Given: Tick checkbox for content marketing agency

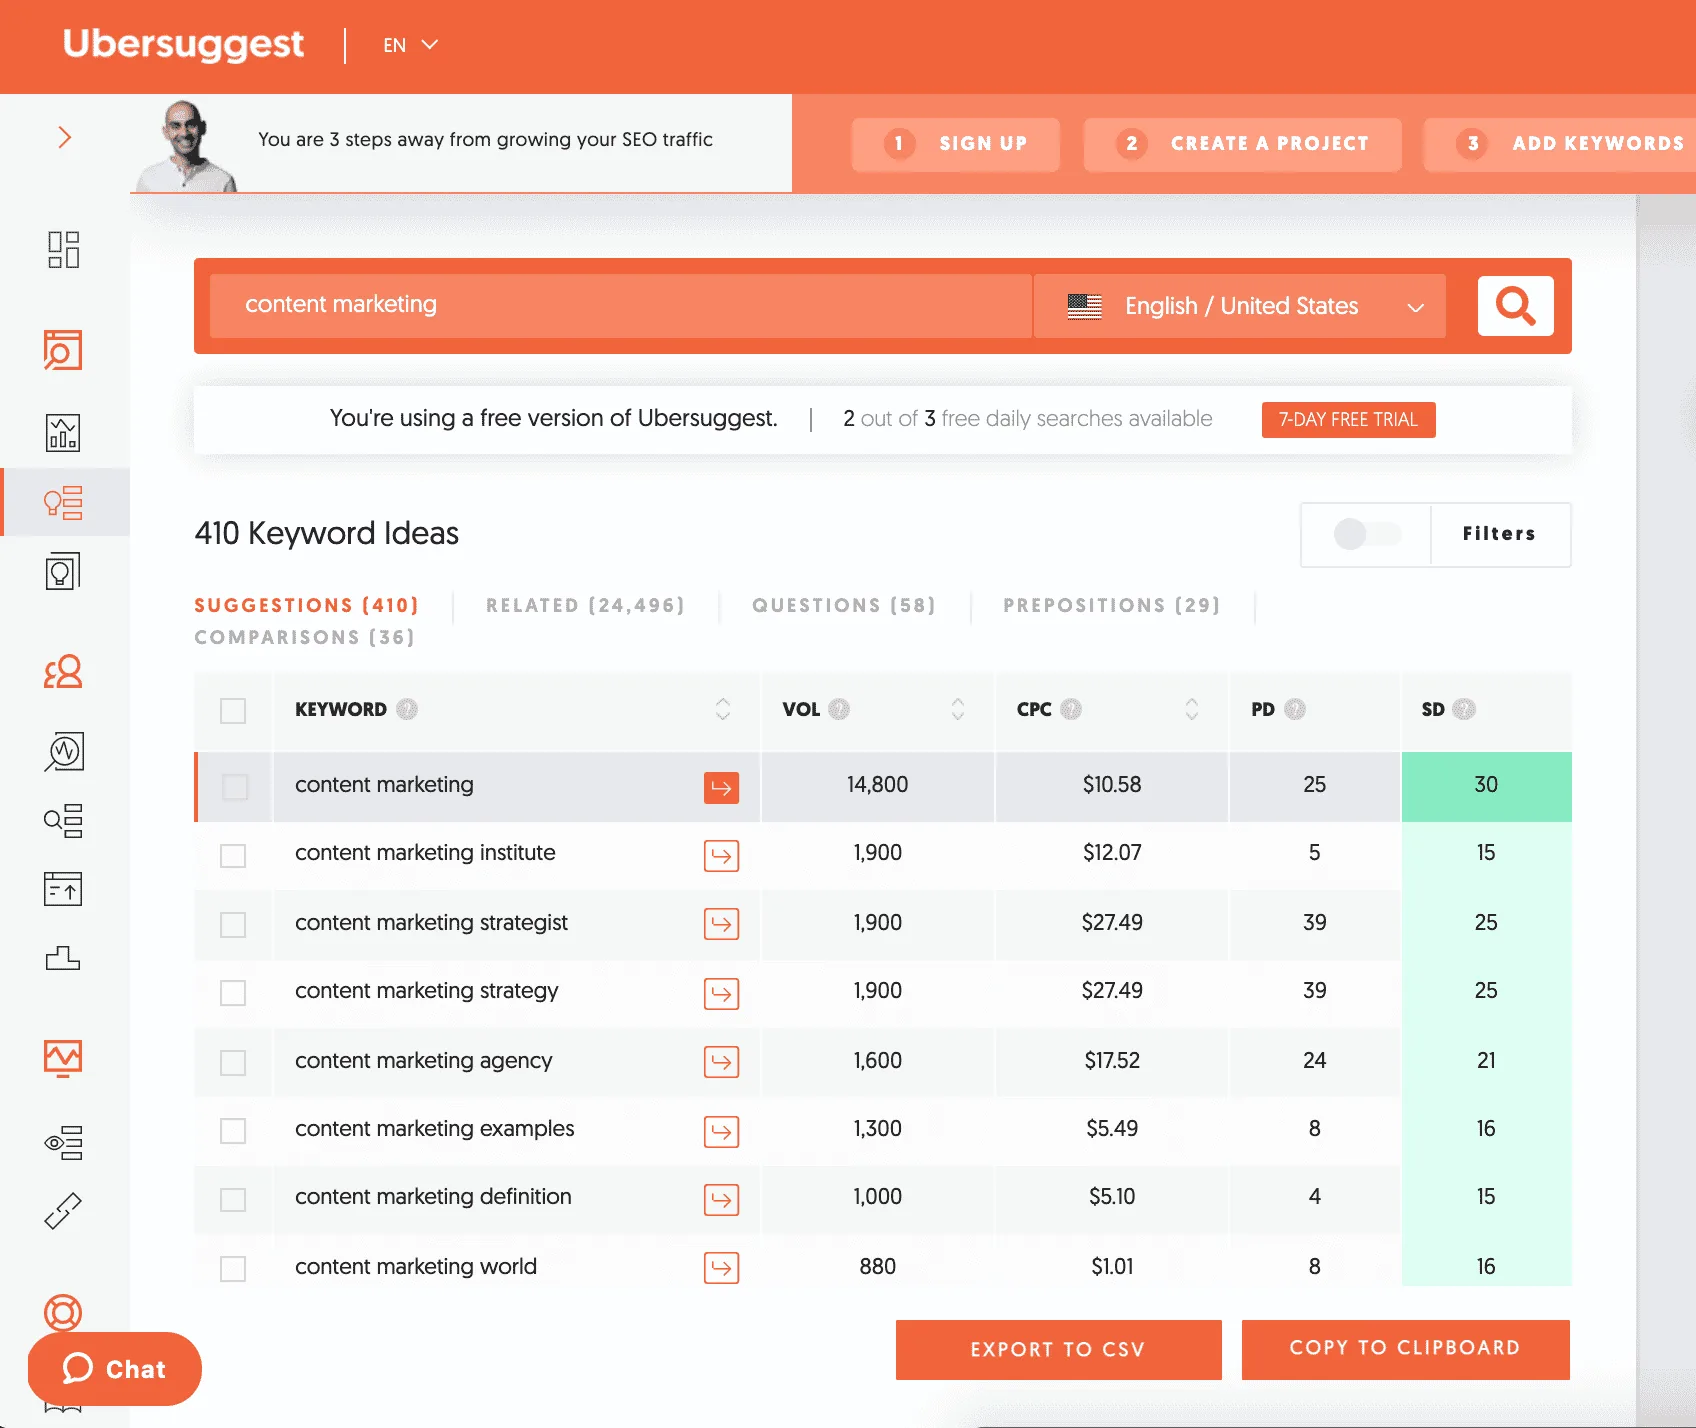Looking at the screenshot, I should [x=233, y=1063].
